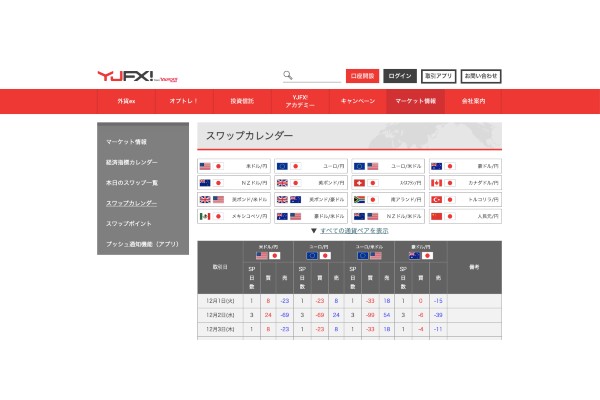Open the 口座開設 account button
Image resolution: width=600 pixels, height=400 pixels.
point(362,76)
